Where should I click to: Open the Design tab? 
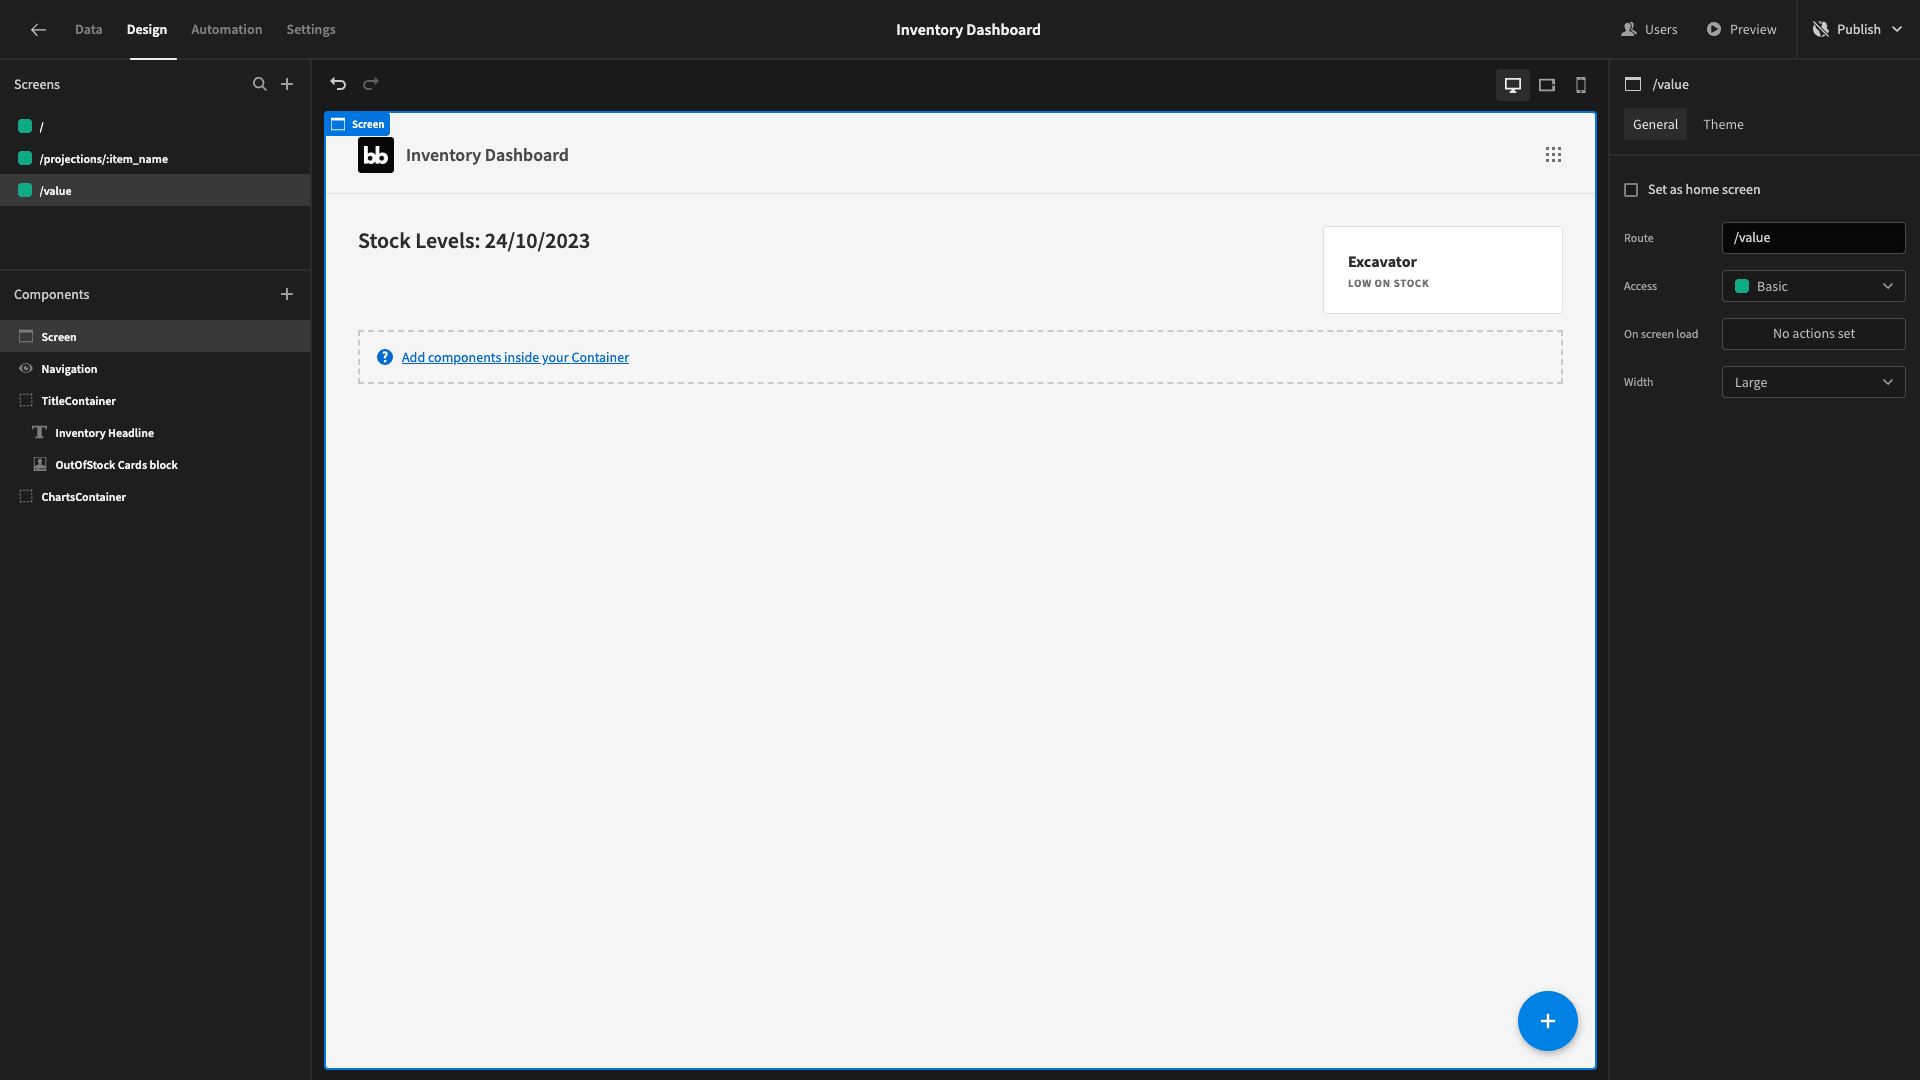(x=147, y=30)
